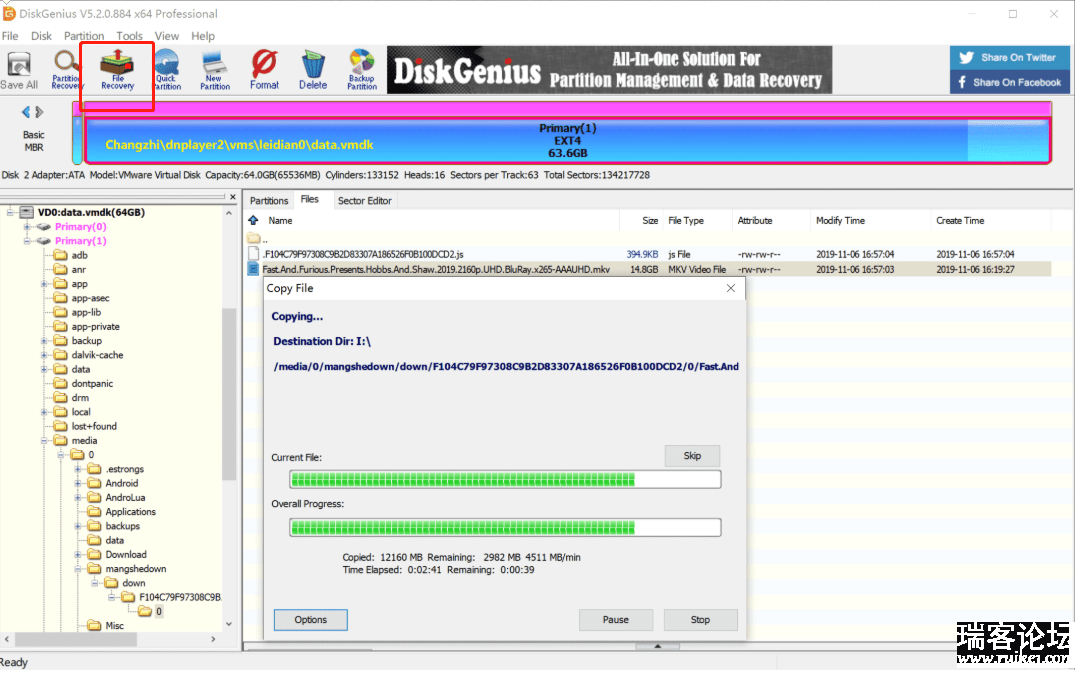The height and width of the screenshot is (673, 1080).
Task: Select the lost+found folder
Action: (x=94, y=426)
